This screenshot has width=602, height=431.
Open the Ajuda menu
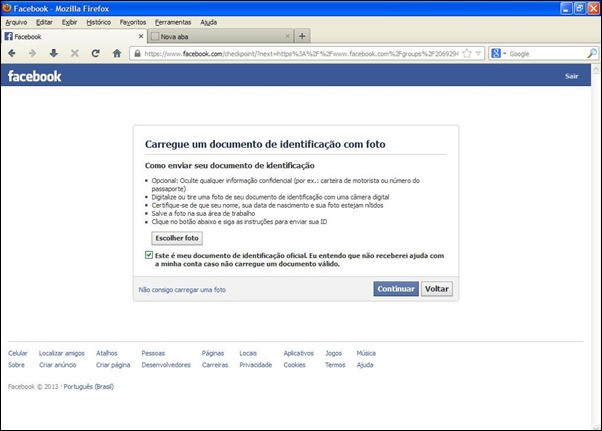(x=208, y=22)
